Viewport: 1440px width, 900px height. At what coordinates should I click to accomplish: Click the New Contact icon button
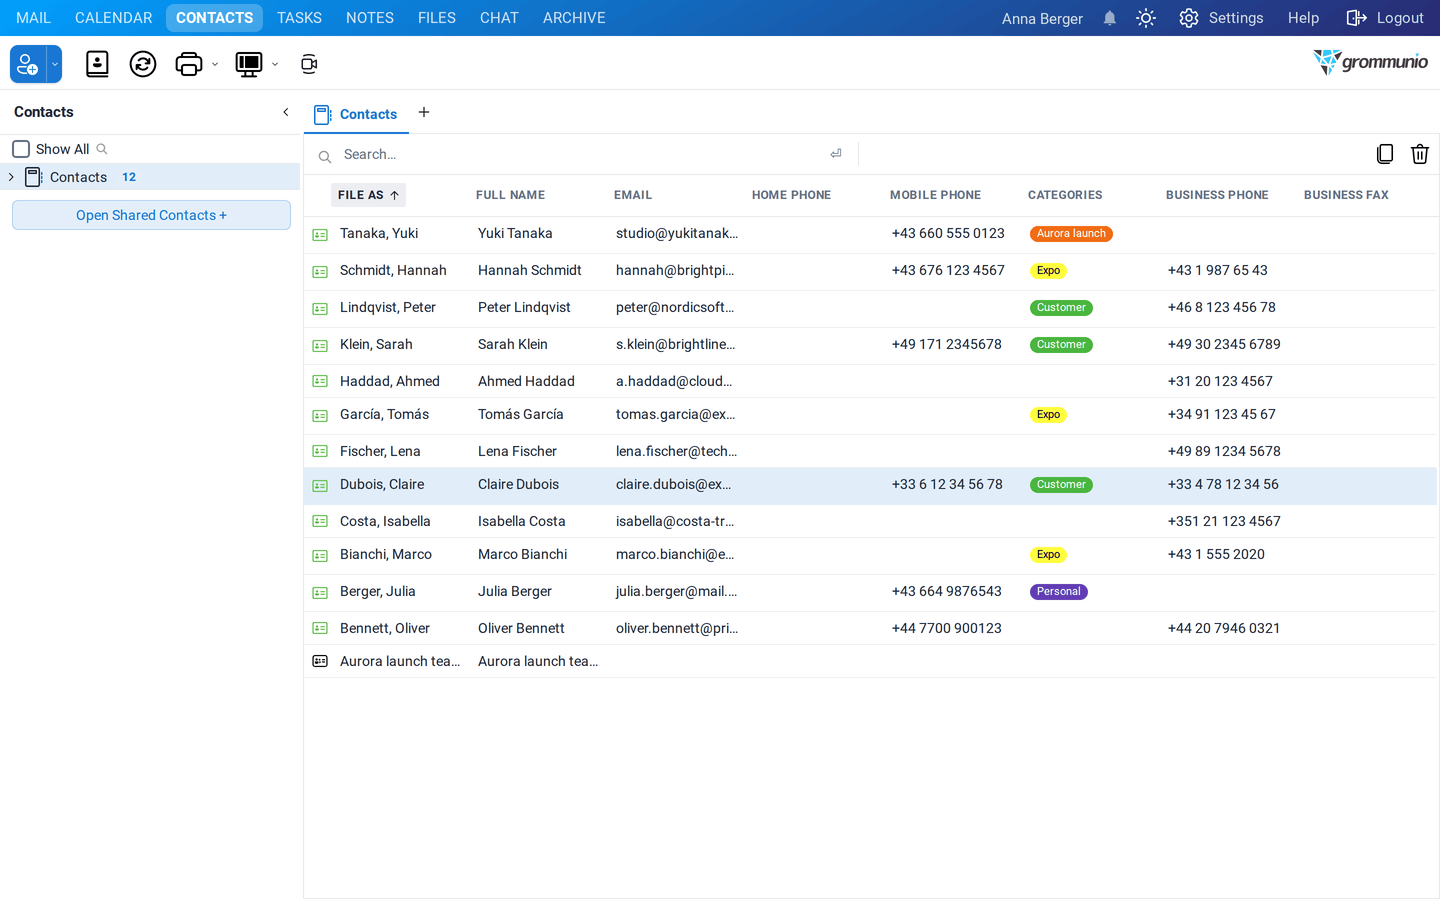[28, 64]
